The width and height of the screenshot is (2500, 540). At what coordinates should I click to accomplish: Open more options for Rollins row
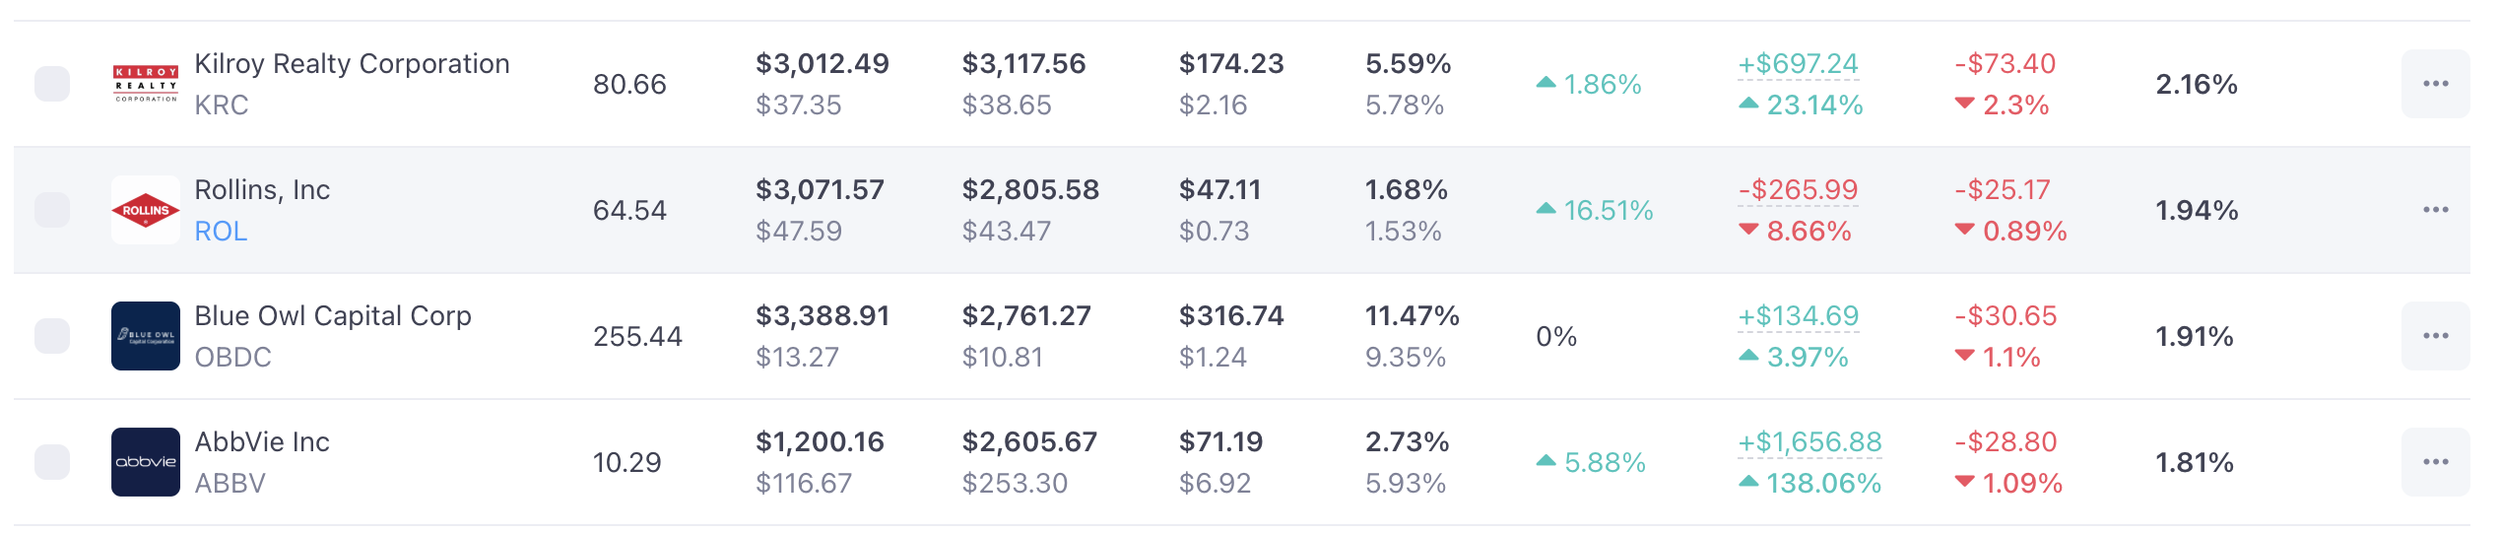[x=2435, y=210]
